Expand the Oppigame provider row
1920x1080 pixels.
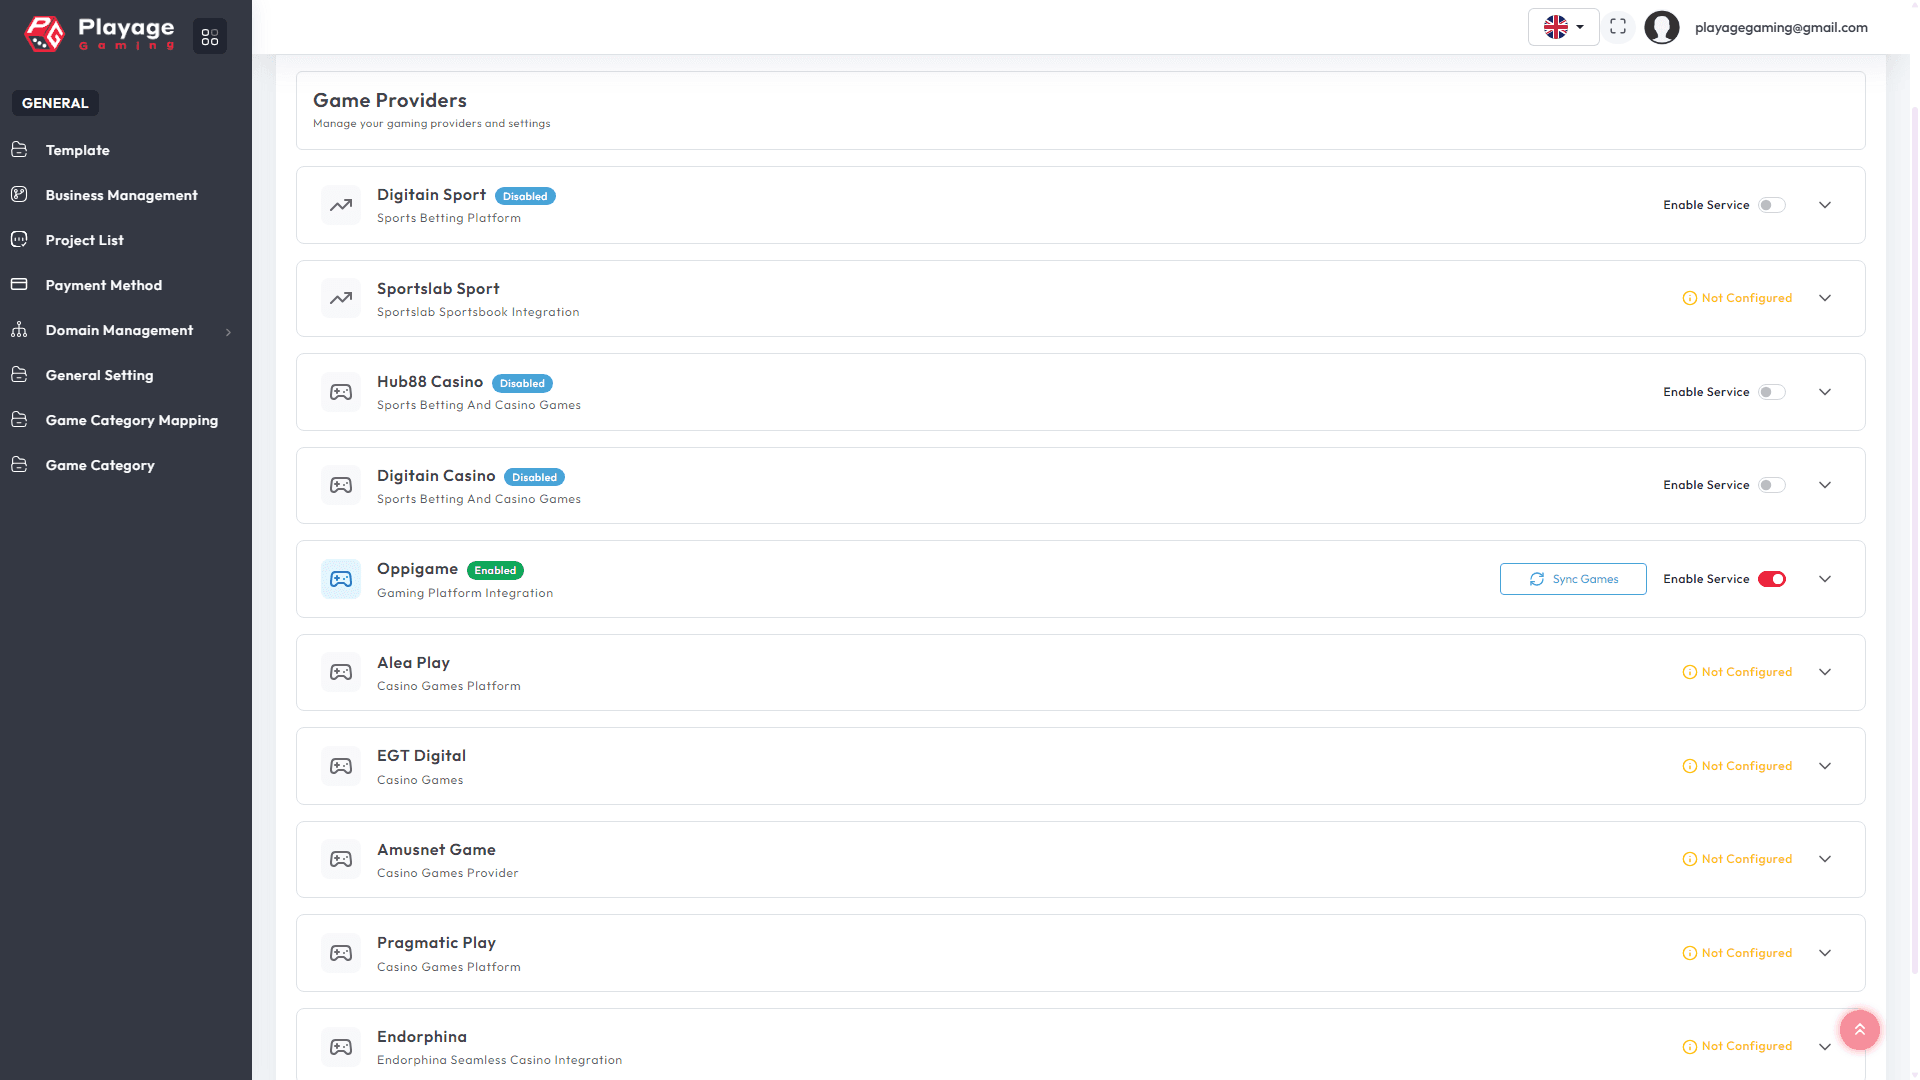1825,579
